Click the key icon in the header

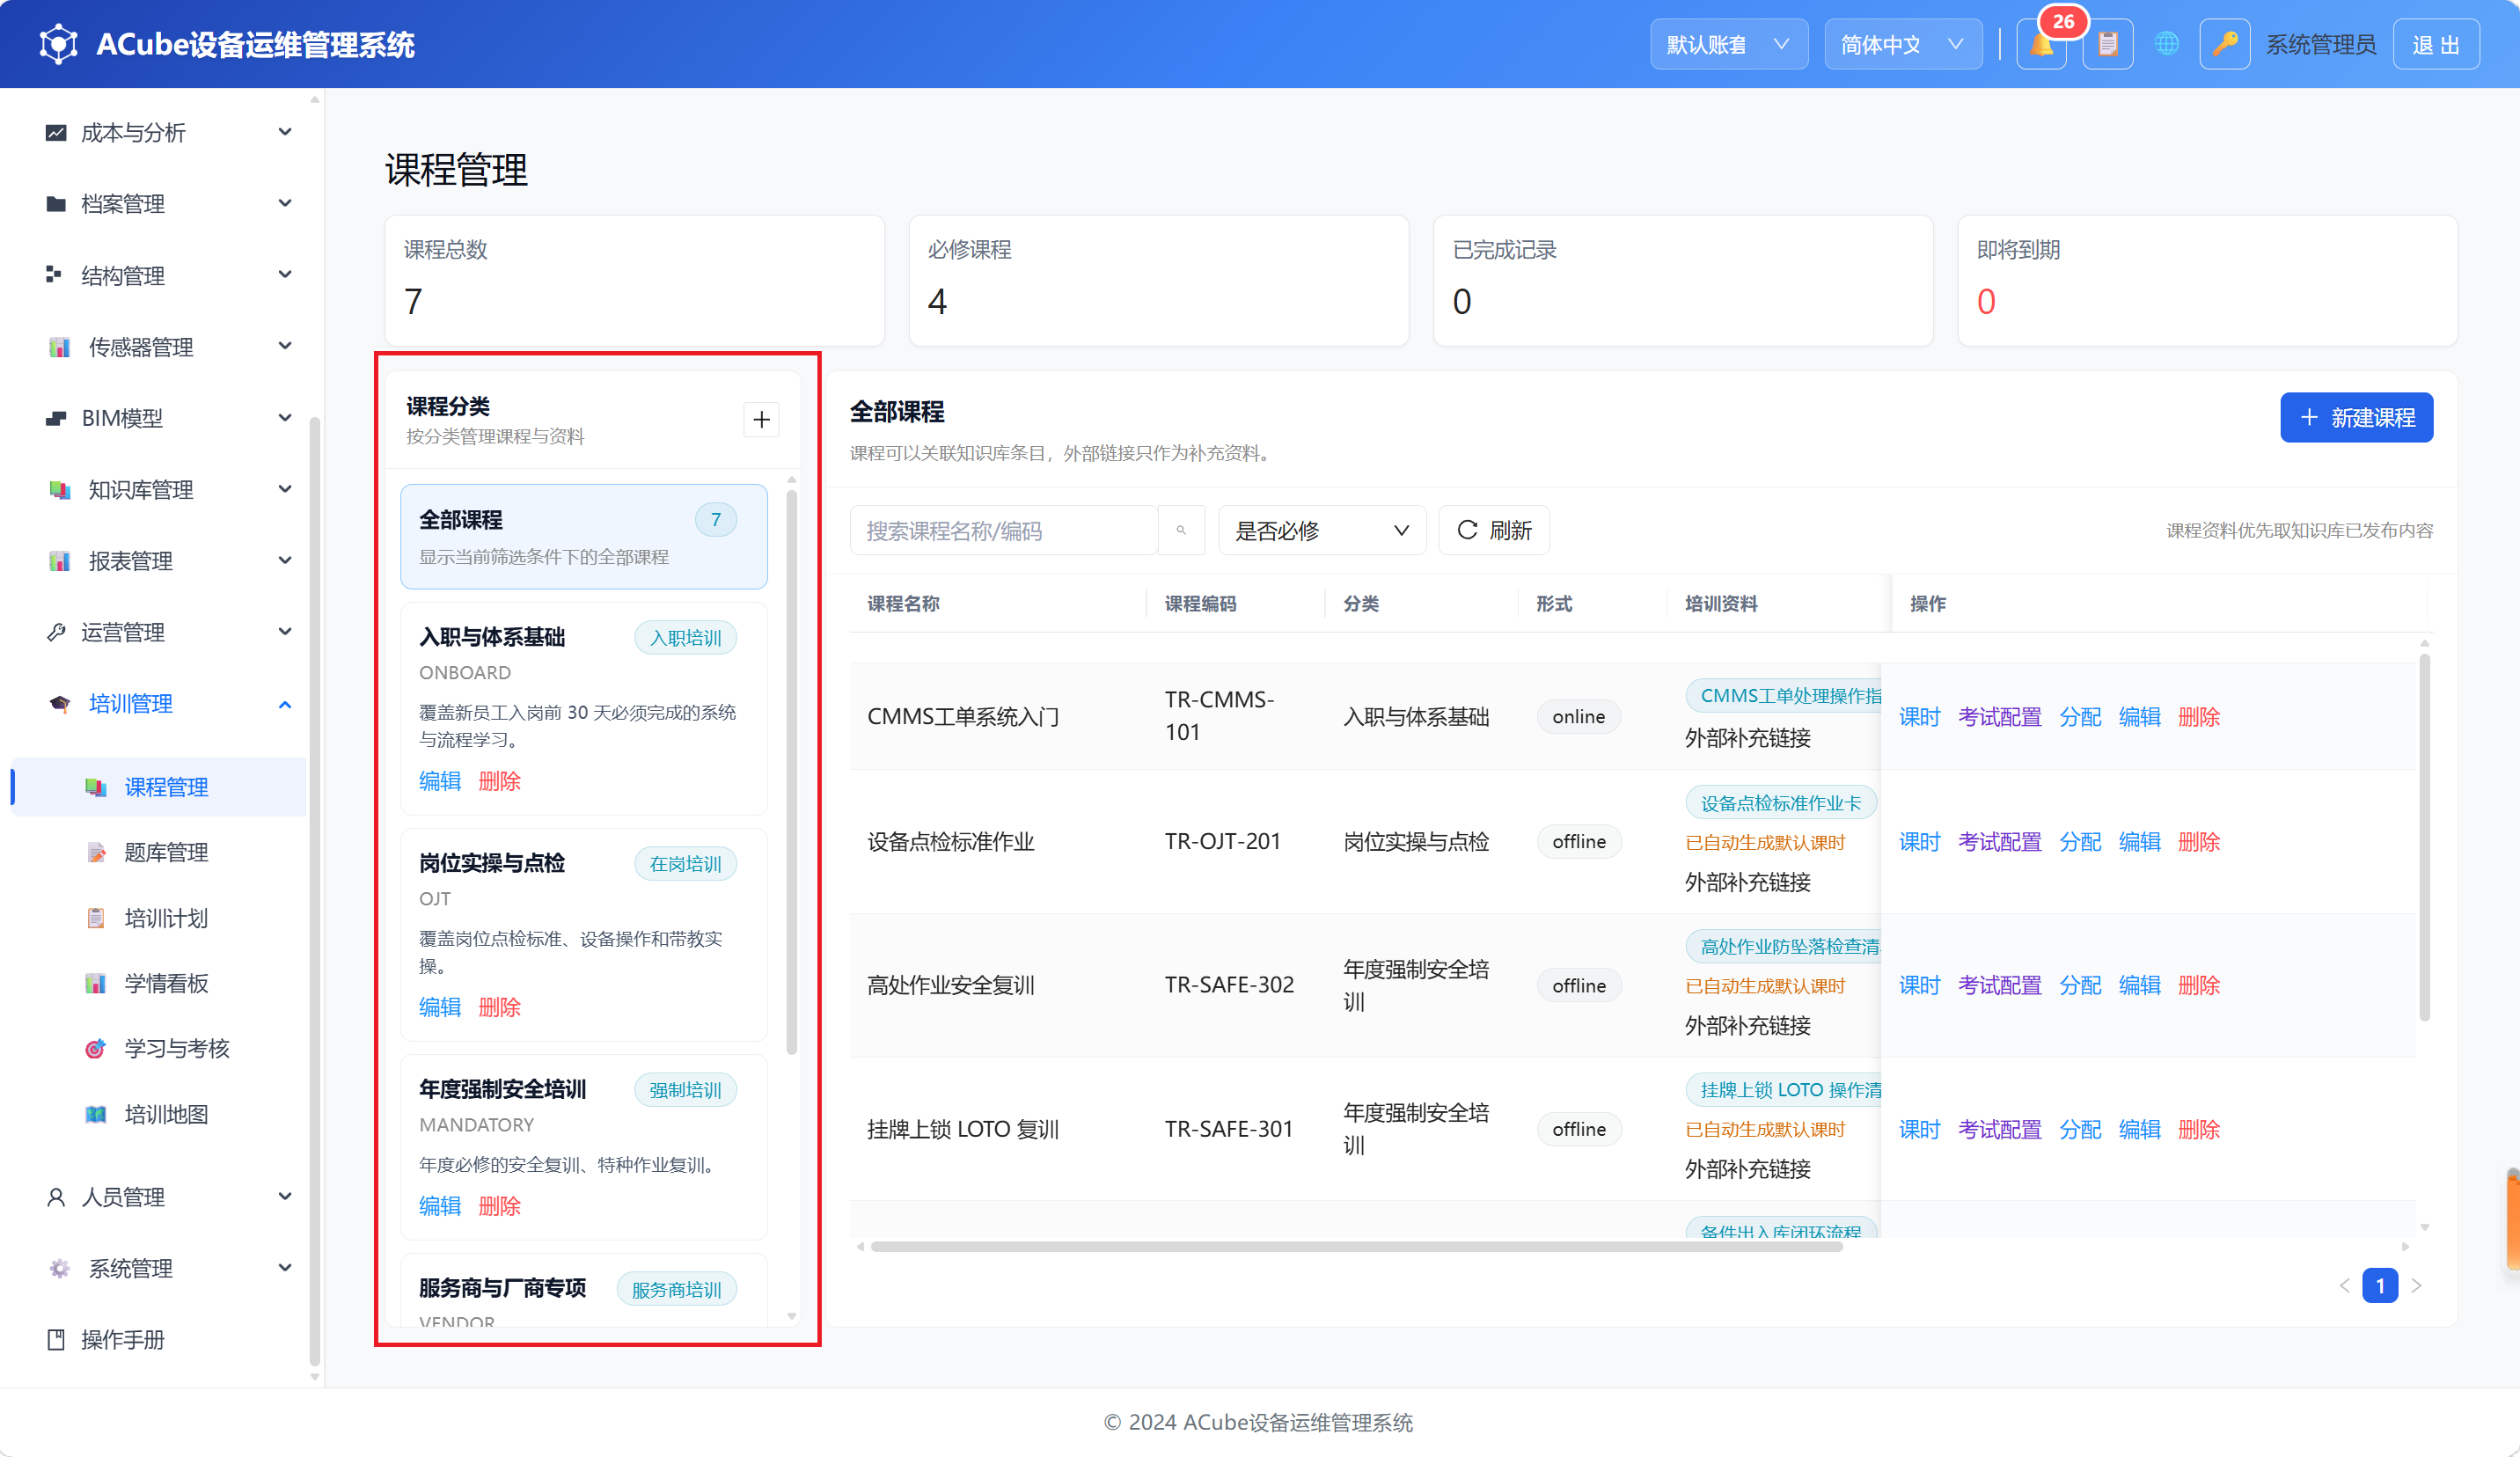pyautogui.click(x=2225, y=45)
